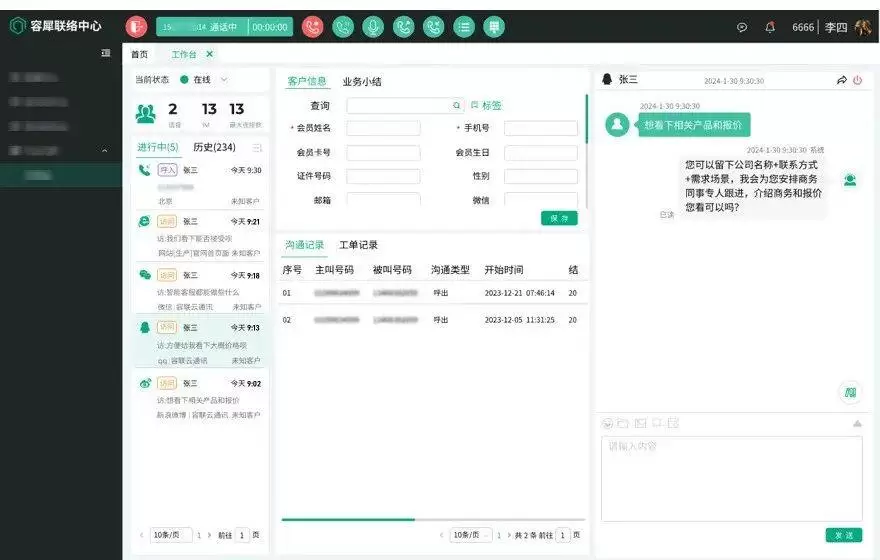Image resolution: width=880 pixels, height=560 pixels.
Task: Open 10条/页 dropdown under the conversation list
Action: 169,535
